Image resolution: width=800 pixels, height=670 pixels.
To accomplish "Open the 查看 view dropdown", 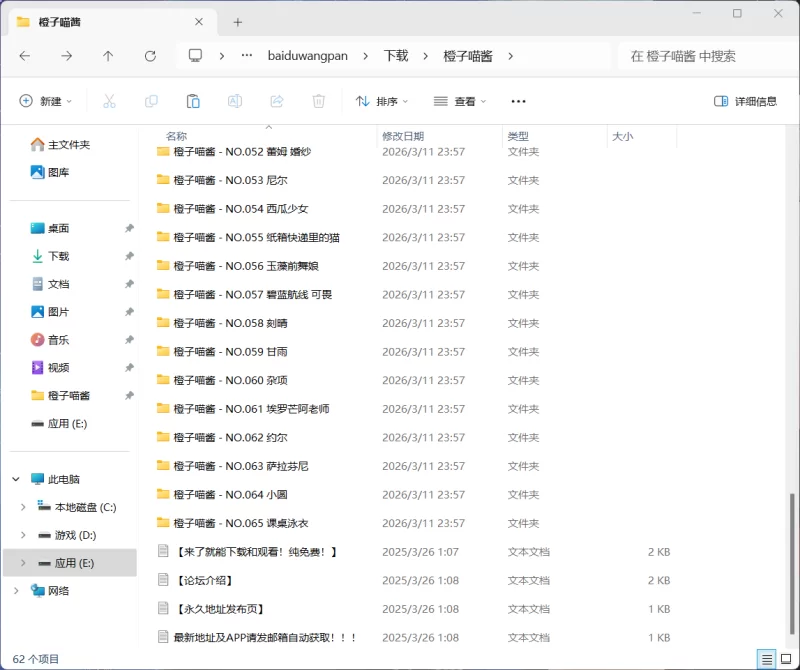I will (x=459, y=101).
